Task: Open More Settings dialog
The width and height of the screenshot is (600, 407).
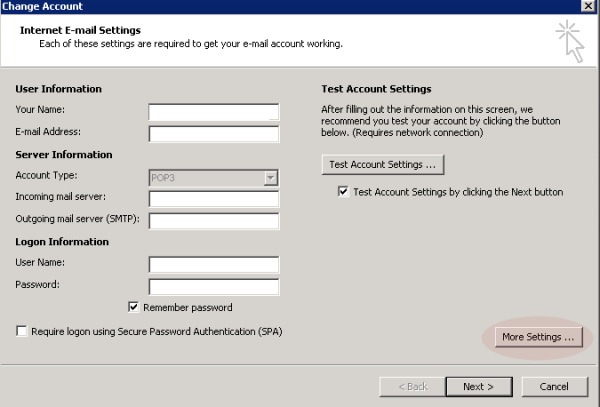Action: (x=538, y=337)
